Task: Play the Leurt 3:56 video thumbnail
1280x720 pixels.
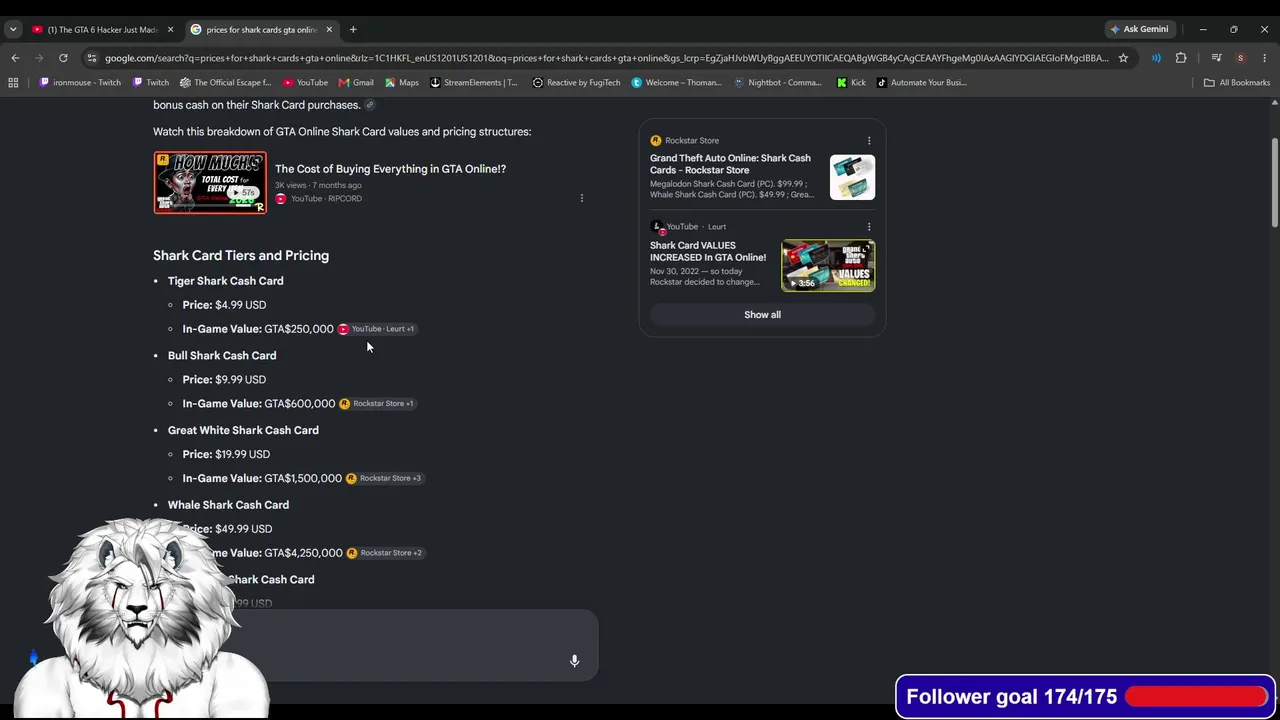Action: click(828, 265)
